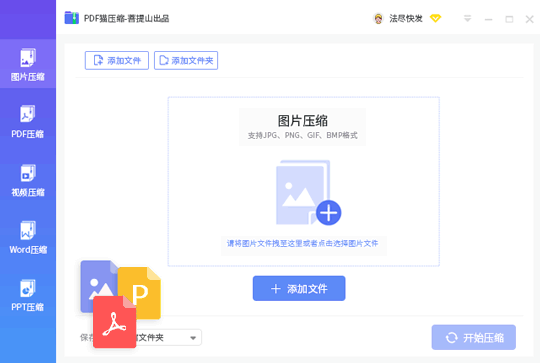Open the 法尽快发 account name

point(406,18)
